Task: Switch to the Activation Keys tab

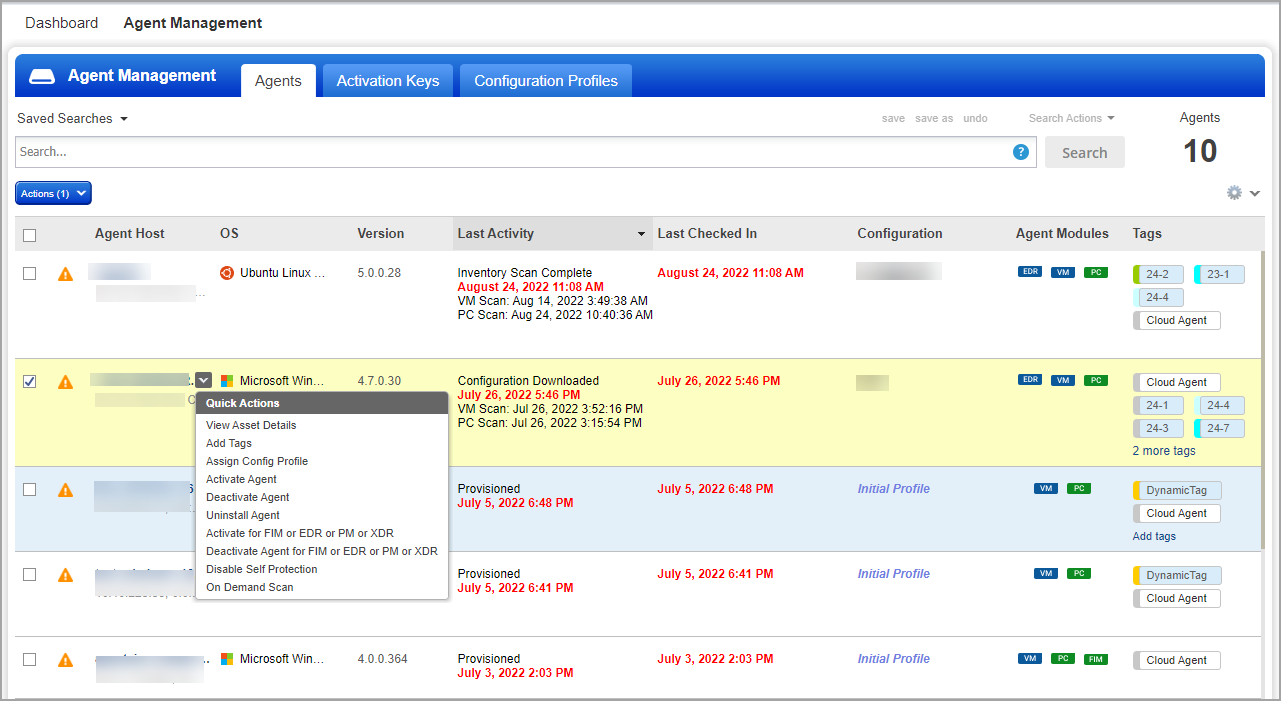Action: tap(388, 81)
